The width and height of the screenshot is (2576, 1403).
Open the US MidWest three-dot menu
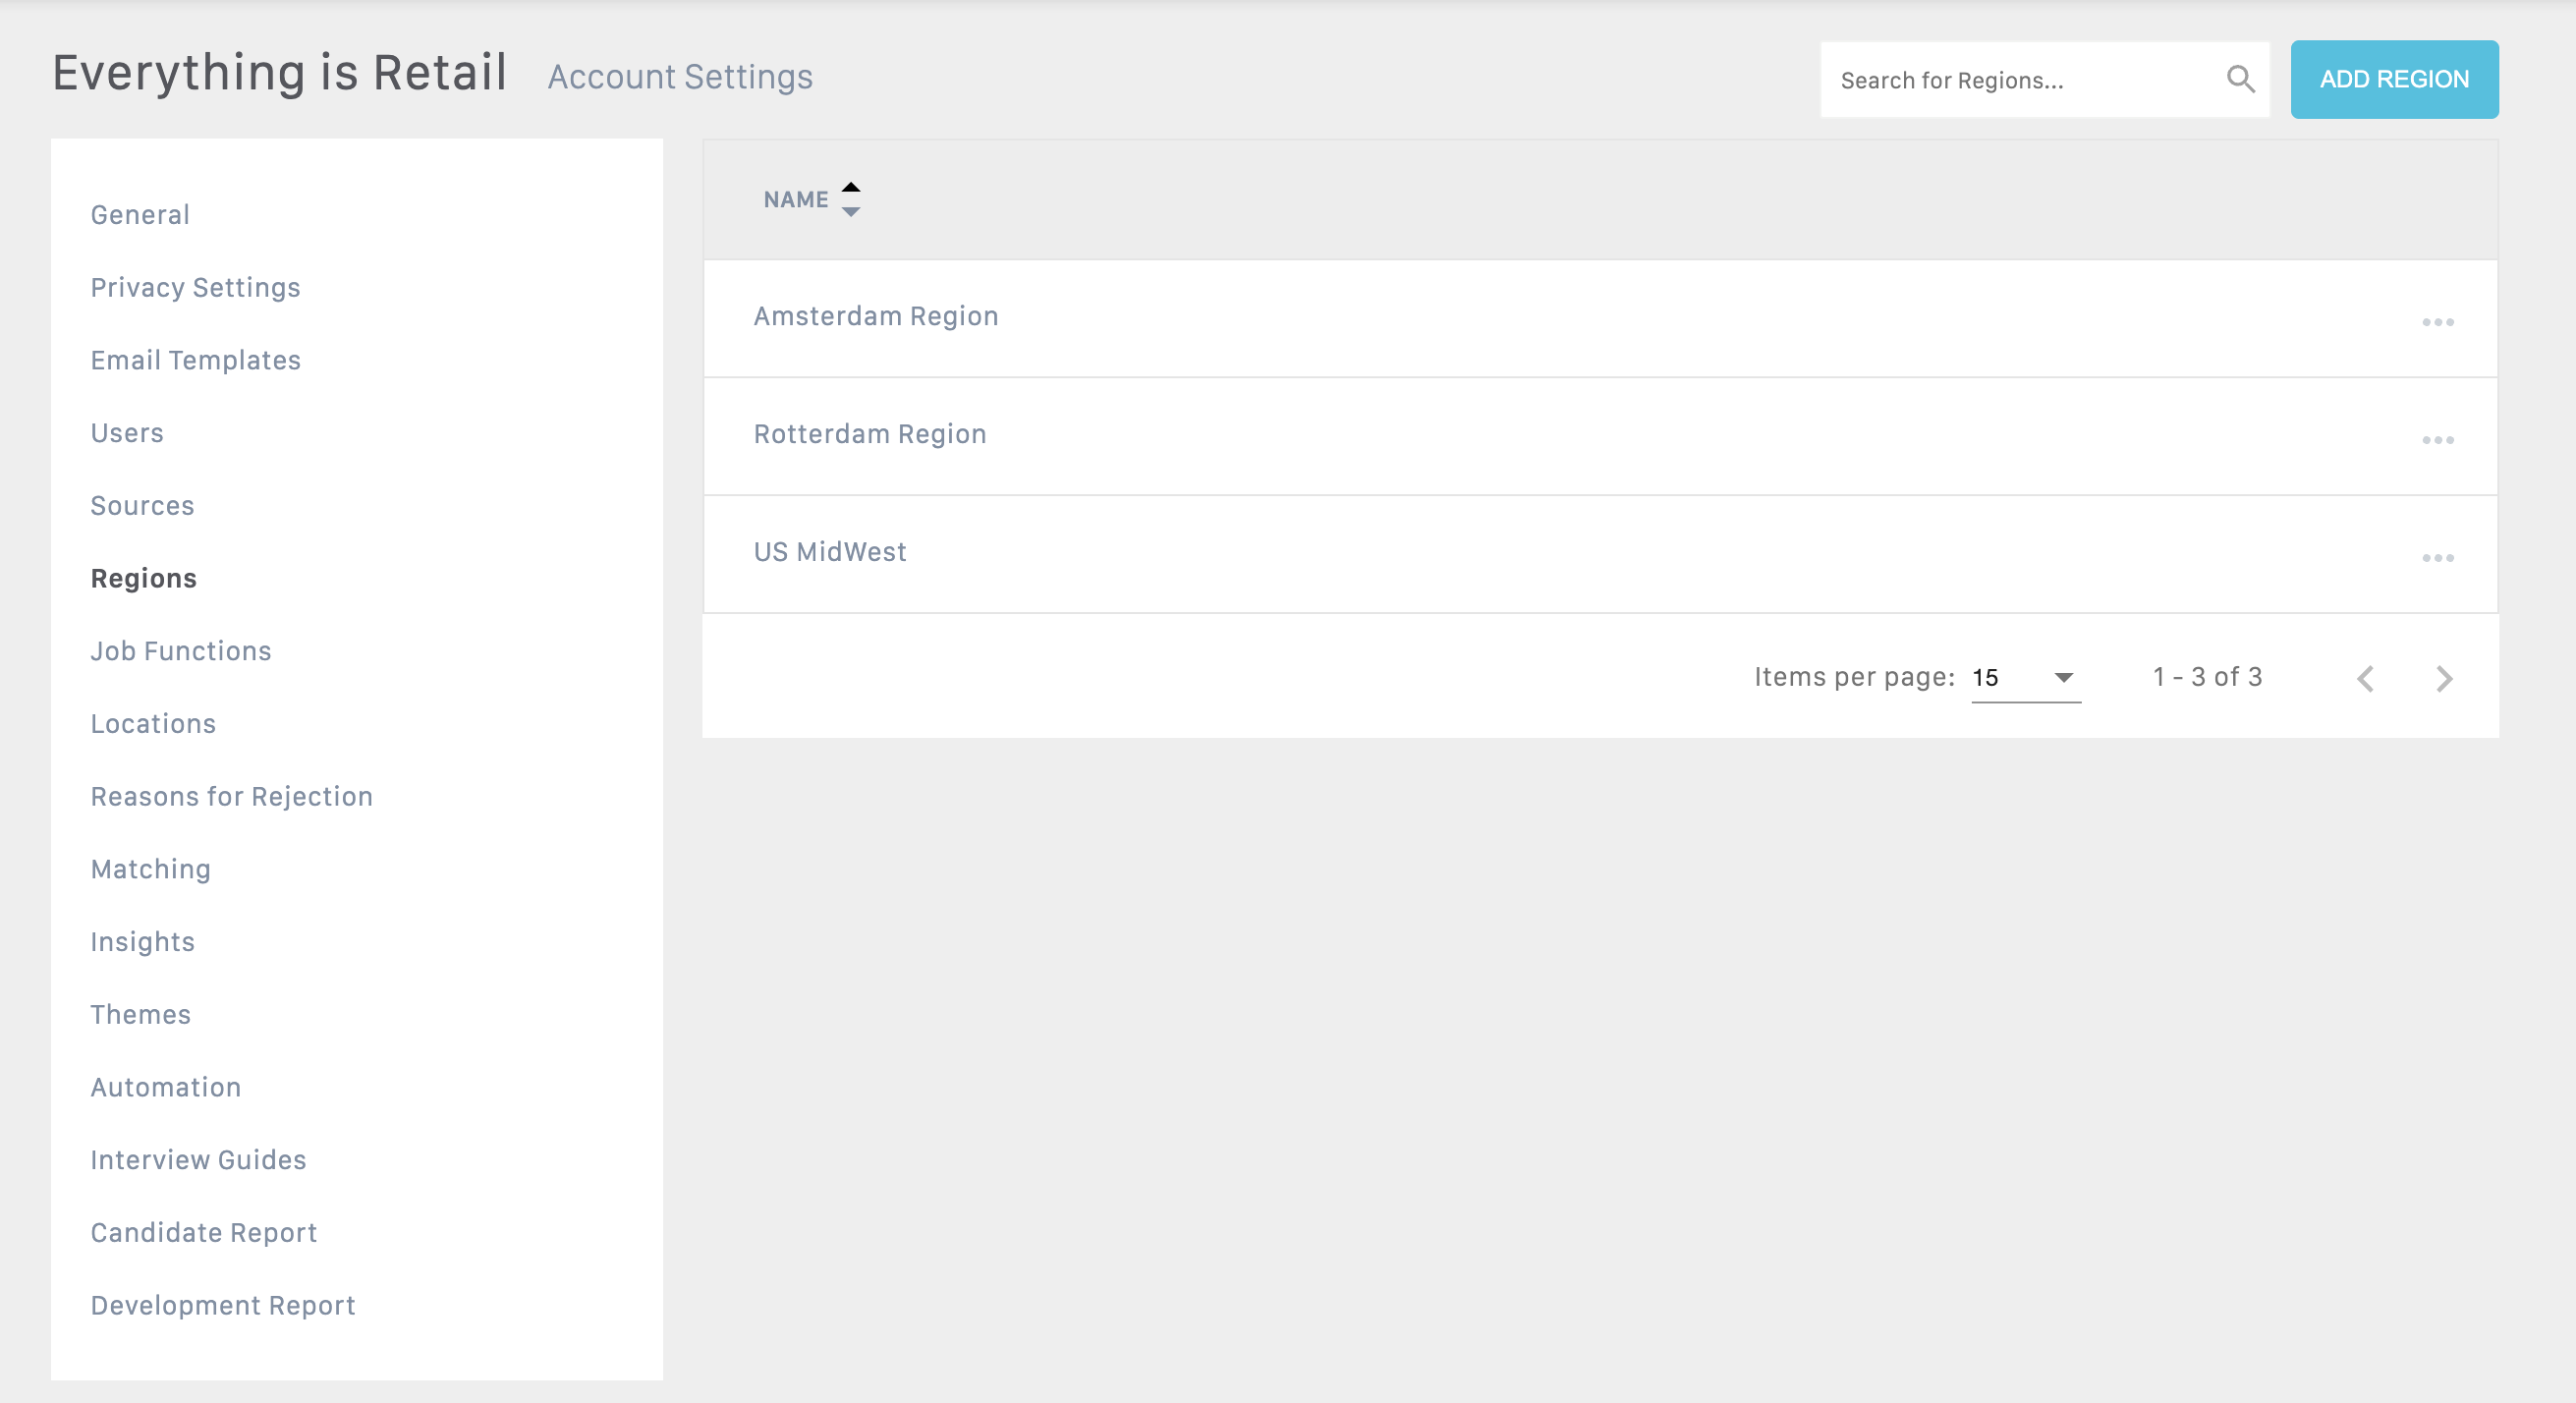point(2437,558)
